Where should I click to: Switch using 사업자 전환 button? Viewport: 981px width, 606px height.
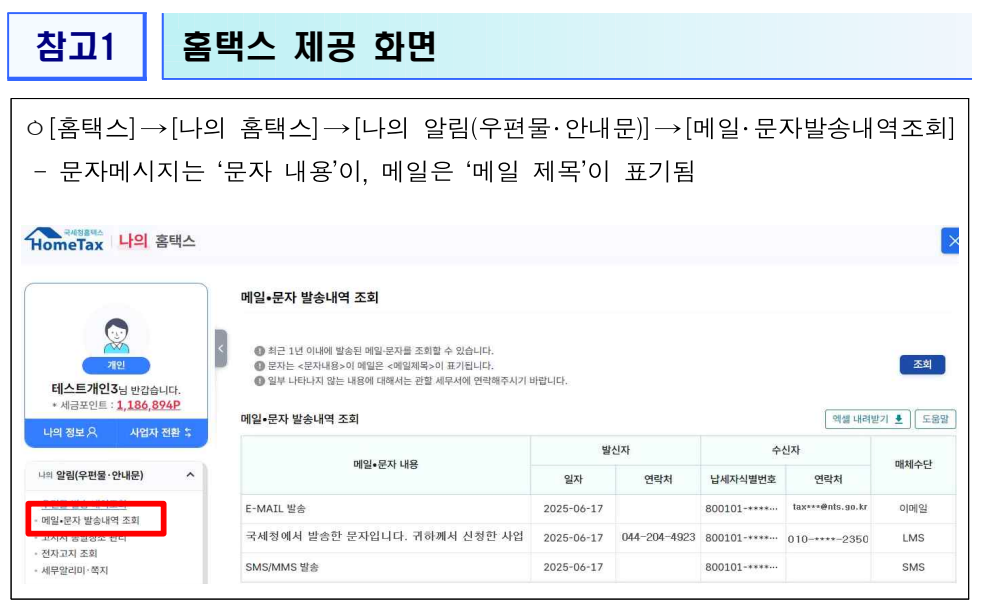161,432
